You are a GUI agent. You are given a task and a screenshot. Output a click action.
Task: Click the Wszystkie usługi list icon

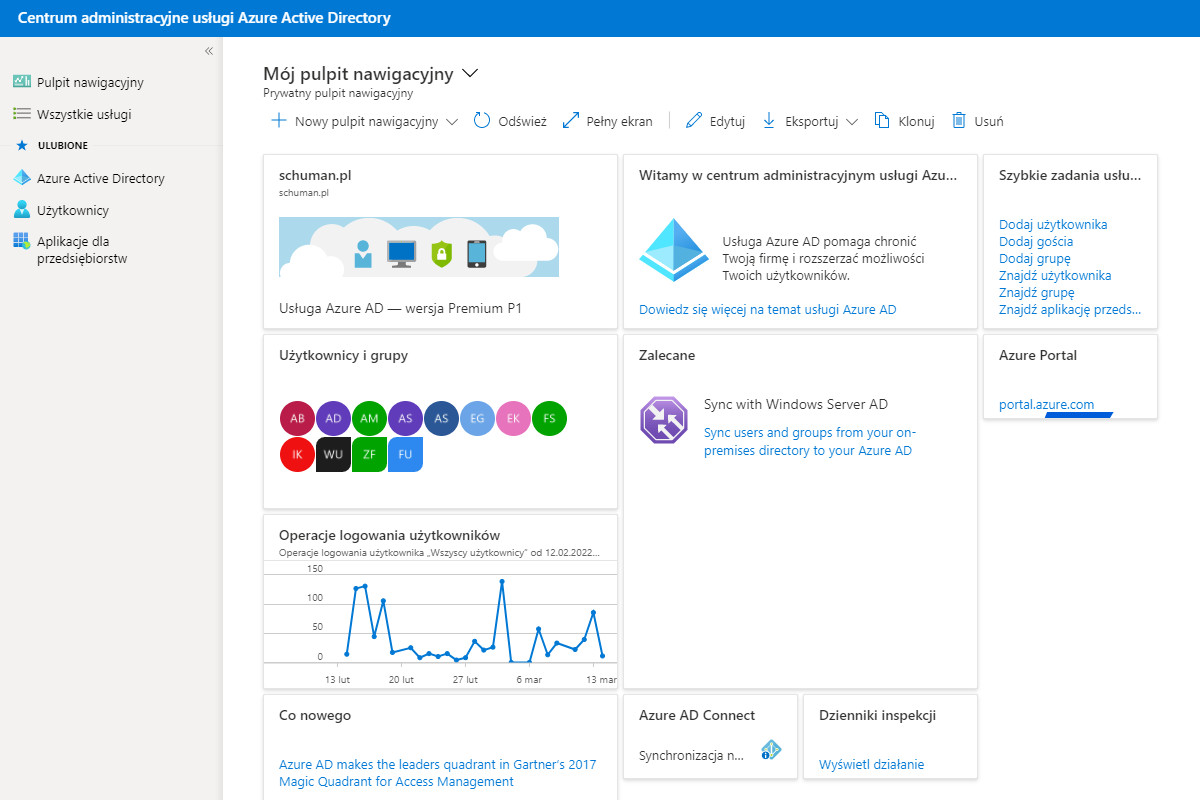click(22, 114)
